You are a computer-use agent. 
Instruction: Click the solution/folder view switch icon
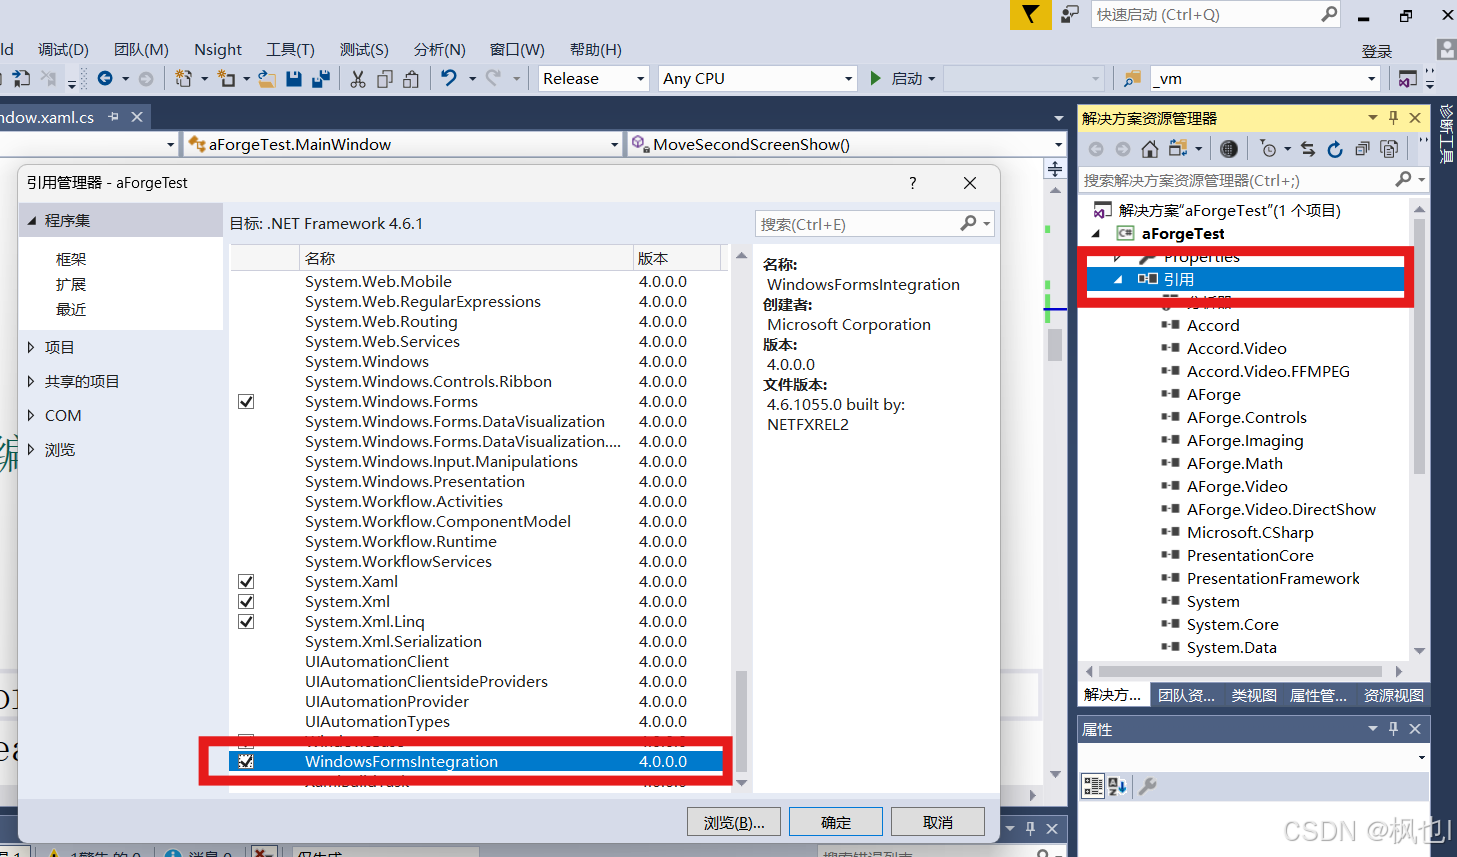click(x=1178, y=149)
